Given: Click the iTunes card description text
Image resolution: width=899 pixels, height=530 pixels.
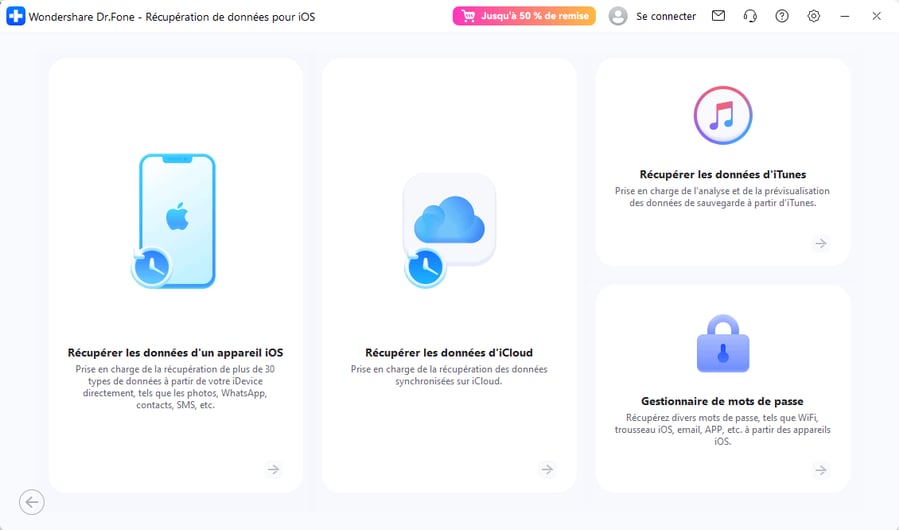Looking at the screenshot, I should click(x=722, y=197).
